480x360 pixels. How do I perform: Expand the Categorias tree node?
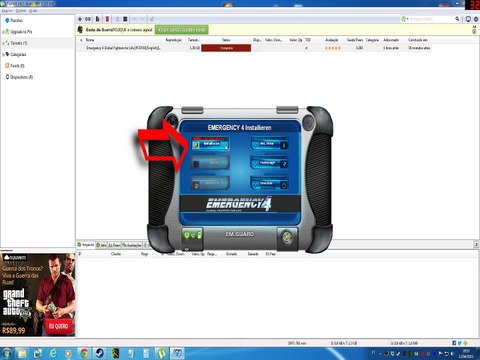3,55
